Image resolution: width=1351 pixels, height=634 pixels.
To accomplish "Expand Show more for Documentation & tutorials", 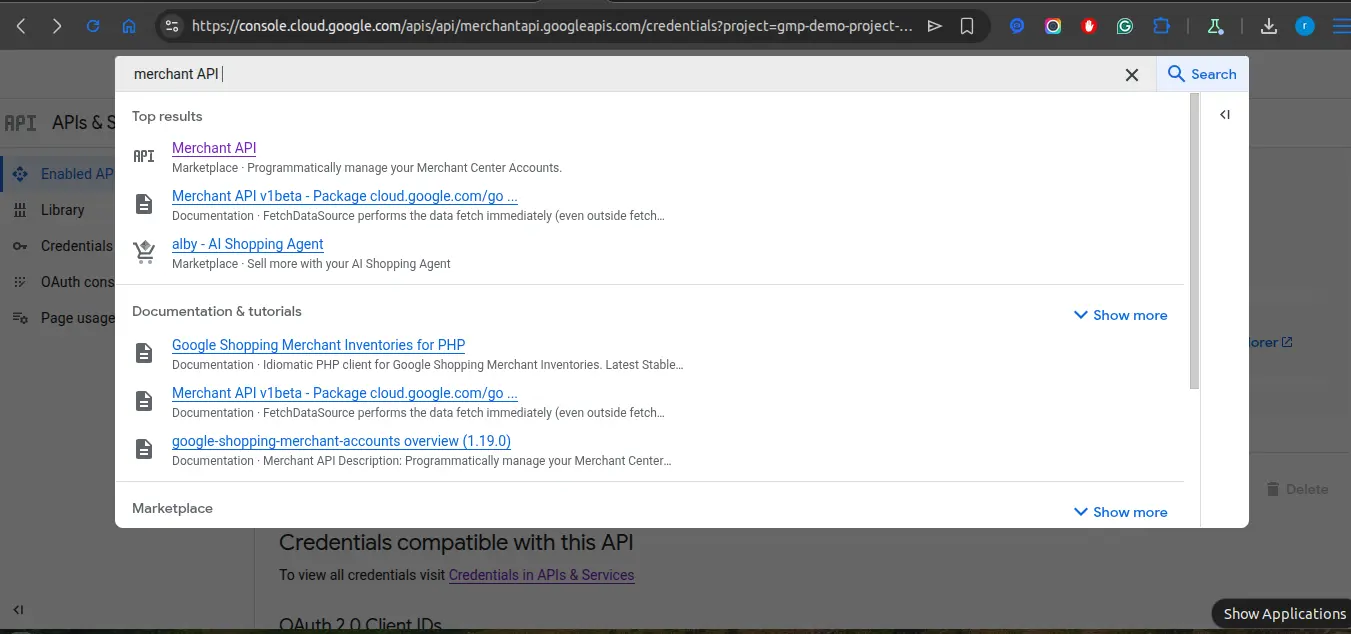I will [1120, 315].
